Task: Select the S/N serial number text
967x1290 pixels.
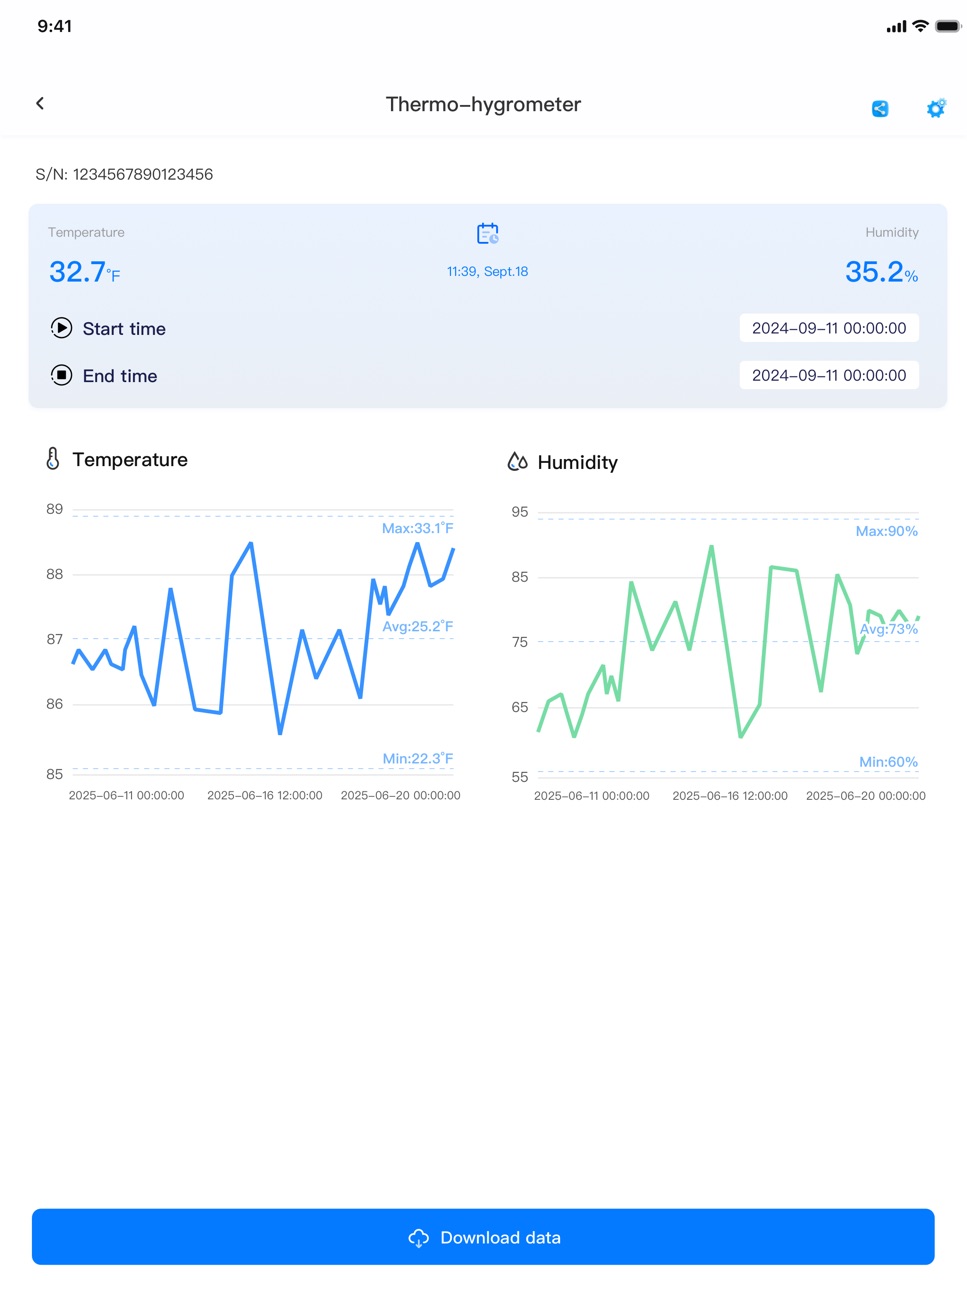Action: tap(124, 174)
